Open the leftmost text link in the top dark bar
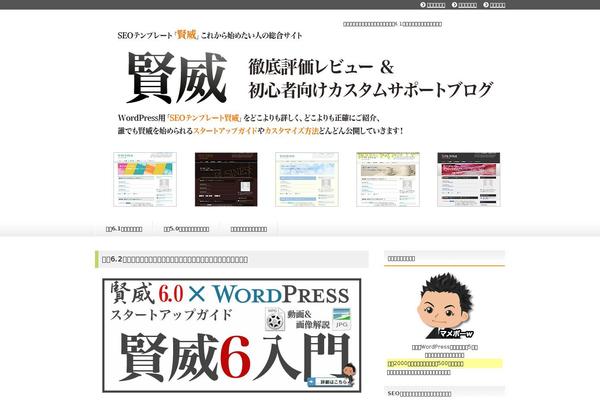This screenshot has height=400, width=600. coord(436,5)
